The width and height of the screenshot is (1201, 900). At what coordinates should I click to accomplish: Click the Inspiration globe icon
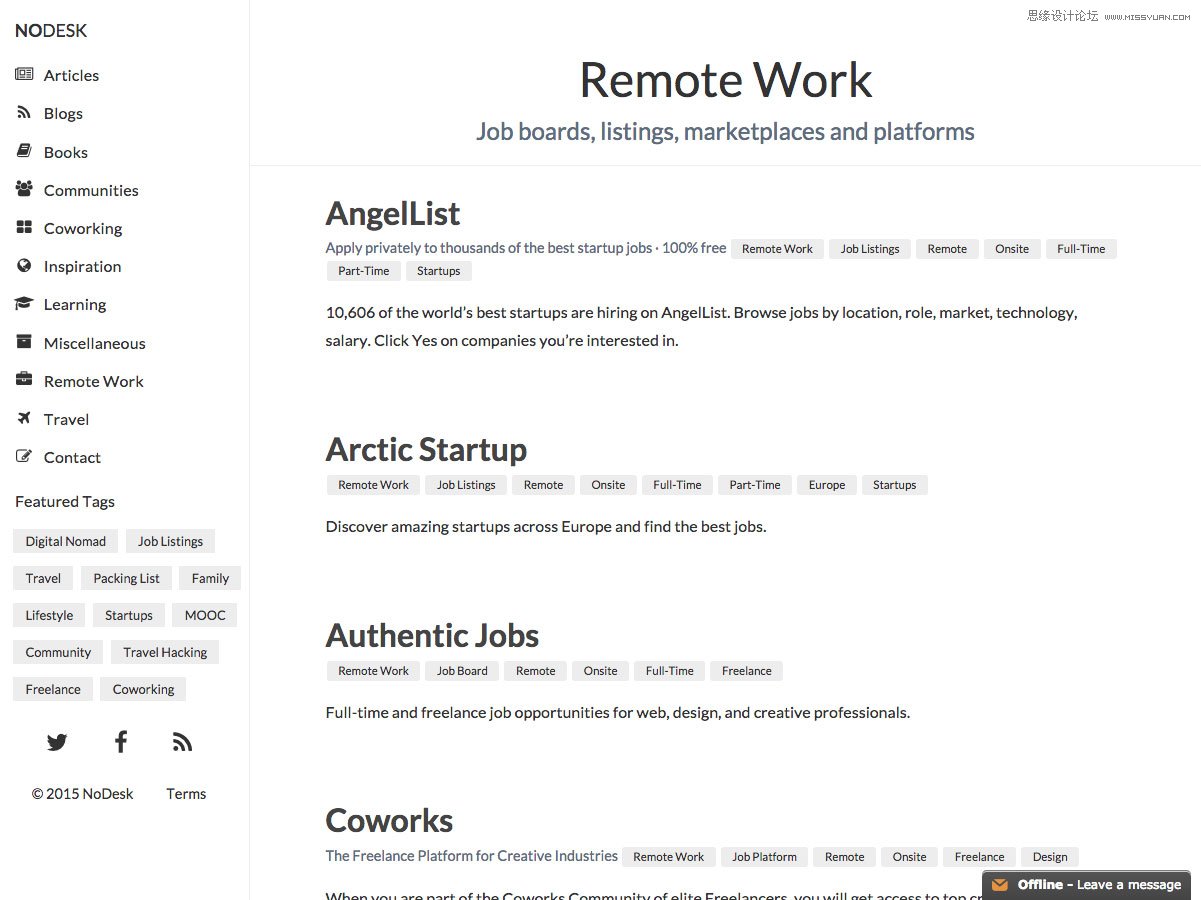[24, 265]
